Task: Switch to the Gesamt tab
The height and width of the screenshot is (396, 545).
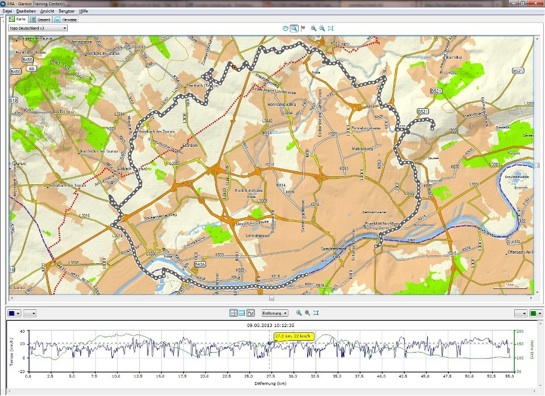Action: click(41, 19)
